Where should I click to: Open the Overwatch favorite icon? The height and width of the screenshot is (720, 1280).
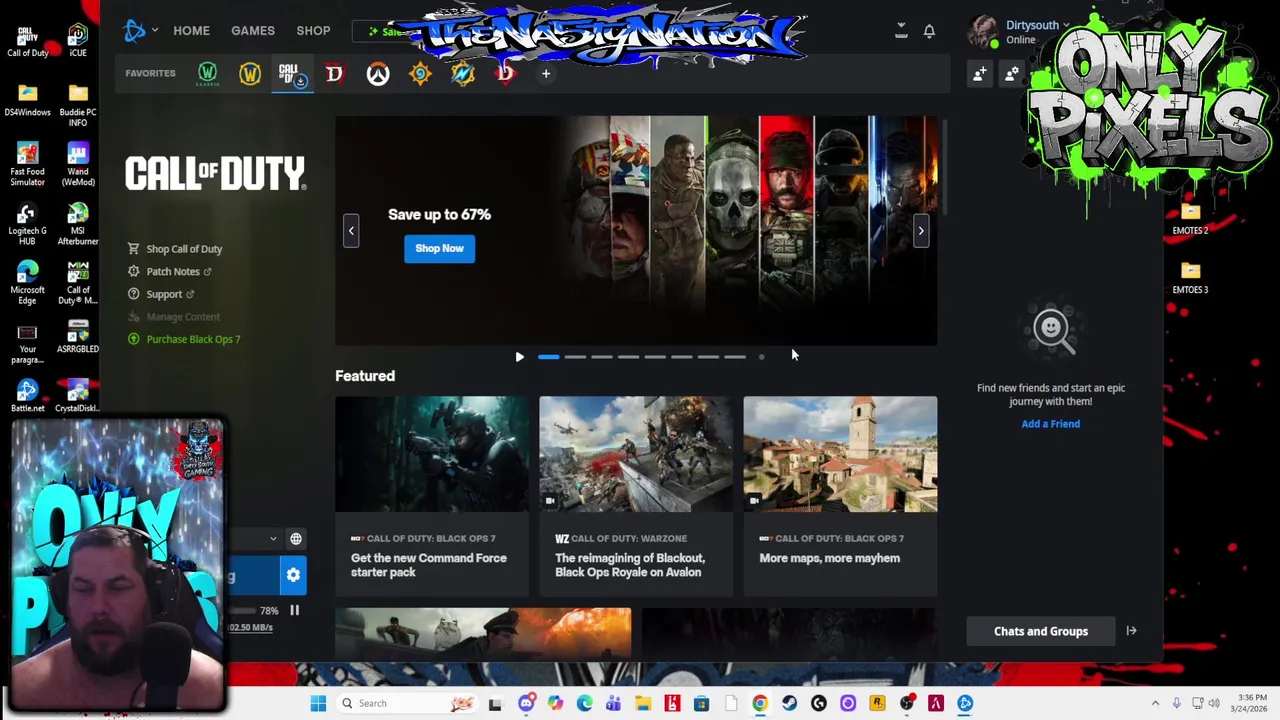[377, 73]
